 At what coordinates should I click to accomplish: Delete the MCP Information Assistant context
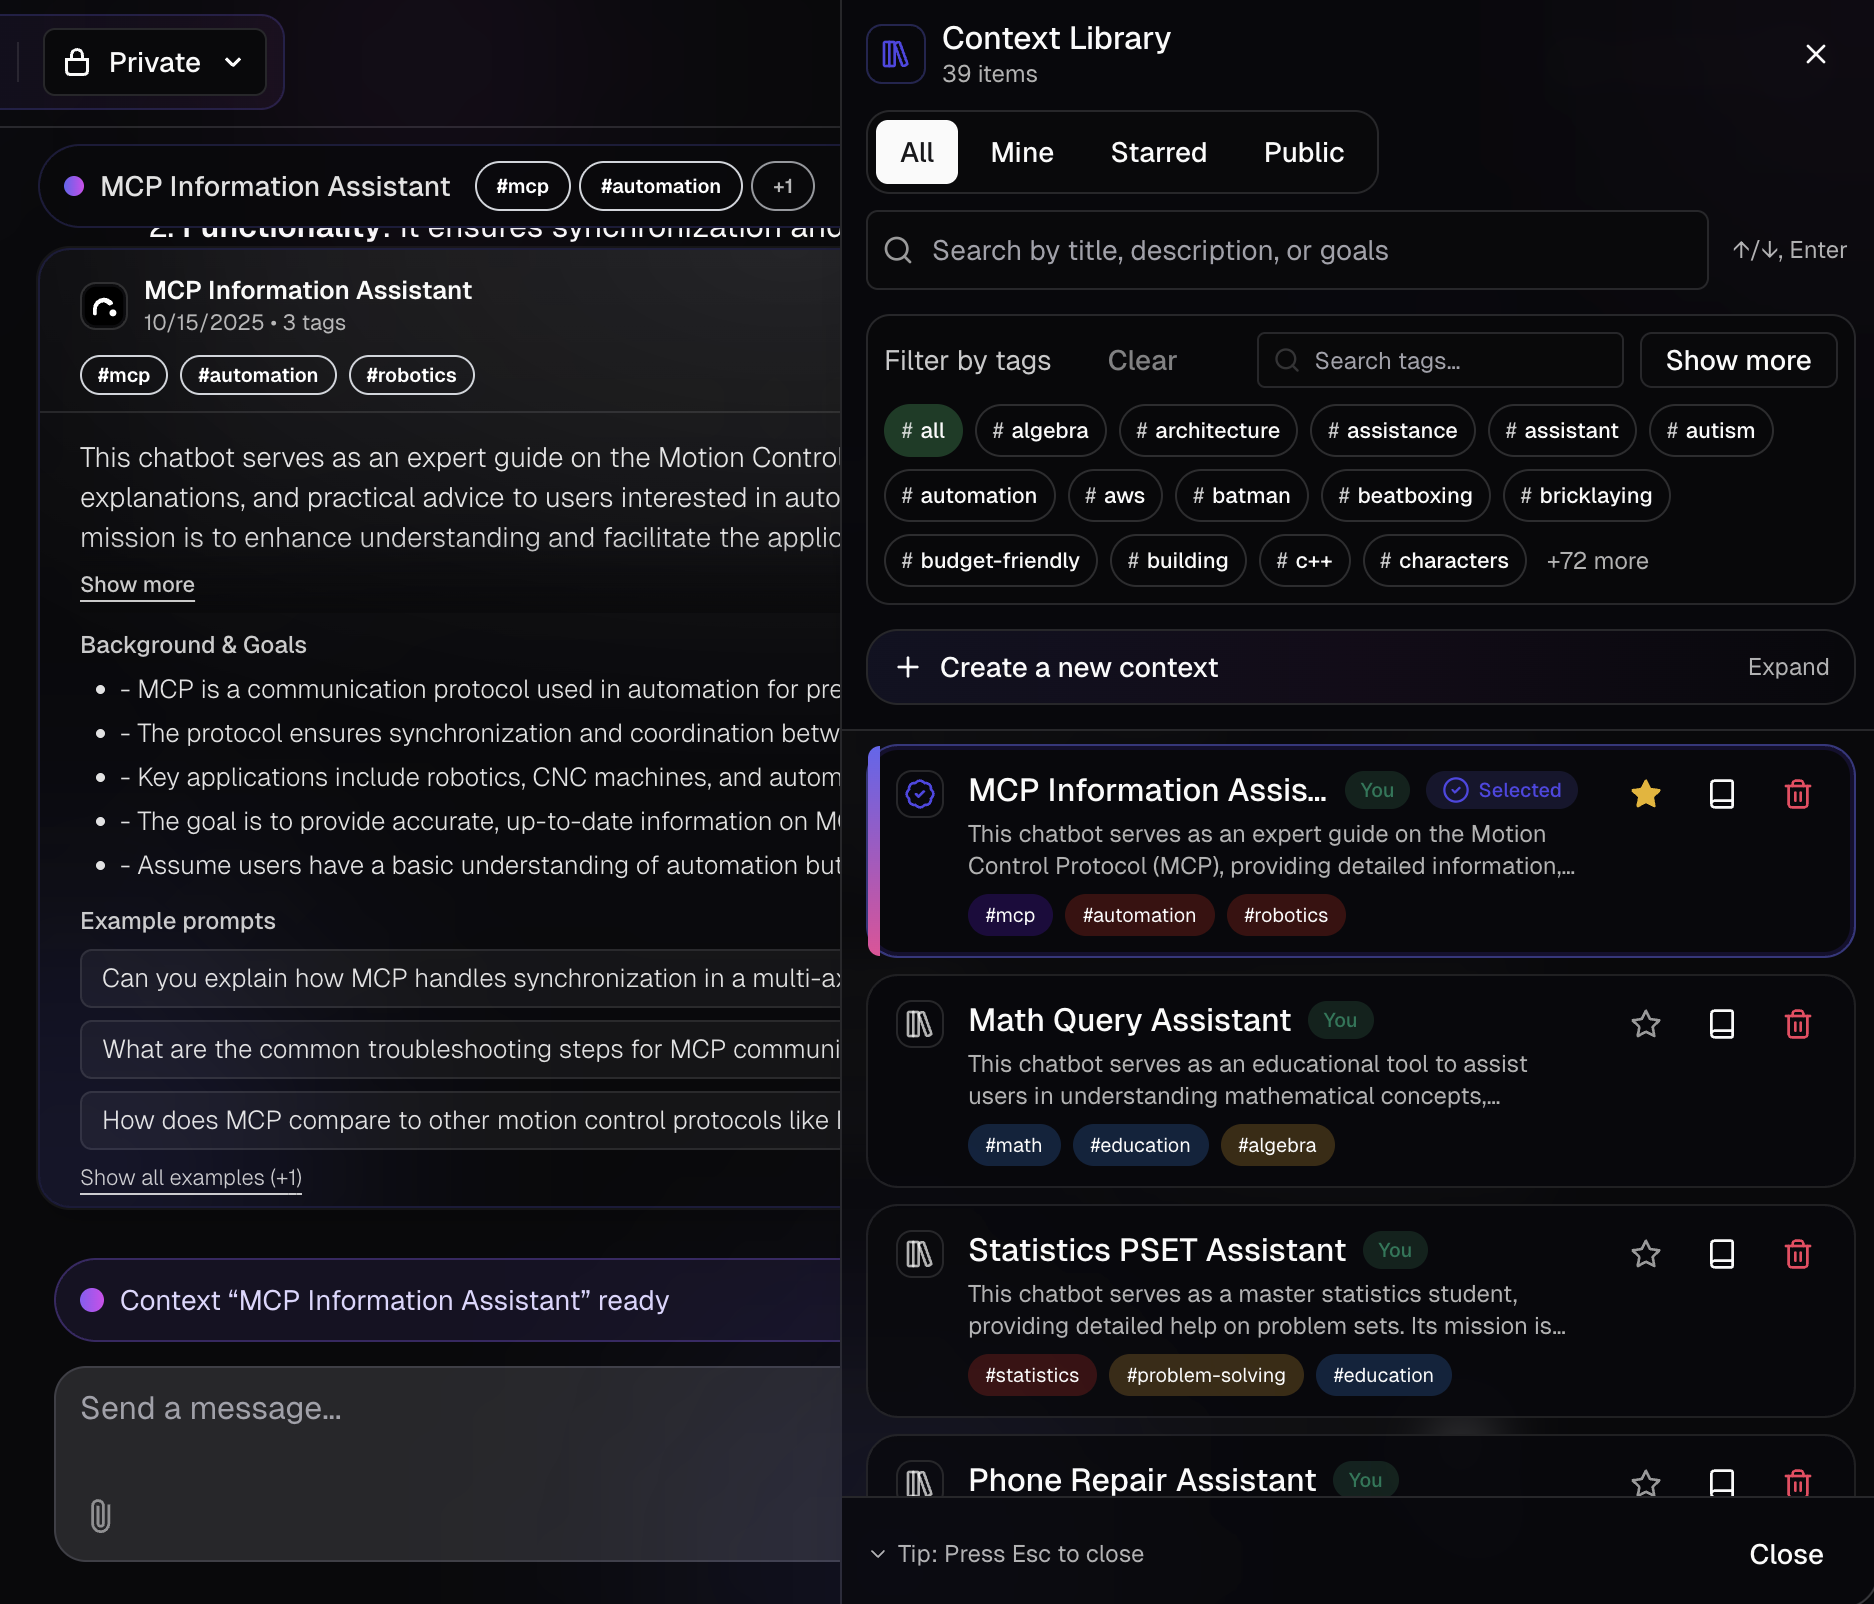(1797, 794)
